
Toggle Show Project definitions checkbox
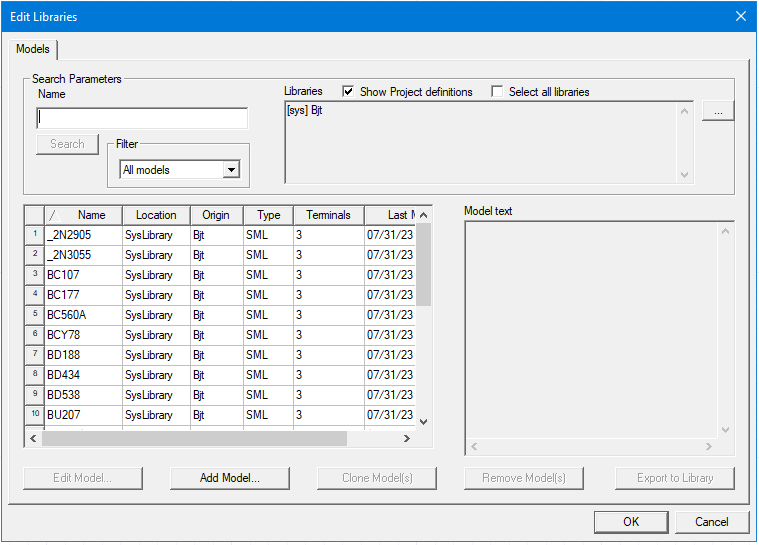tap(348, 92)
